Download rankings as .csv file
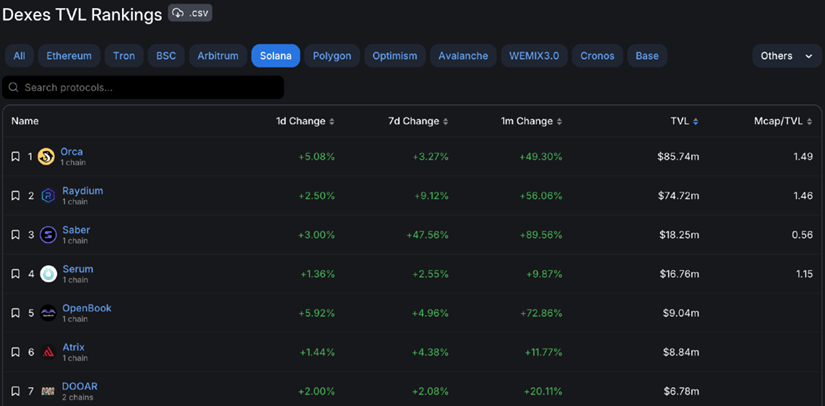The image size is (825, 406). (x=190, y=13)
